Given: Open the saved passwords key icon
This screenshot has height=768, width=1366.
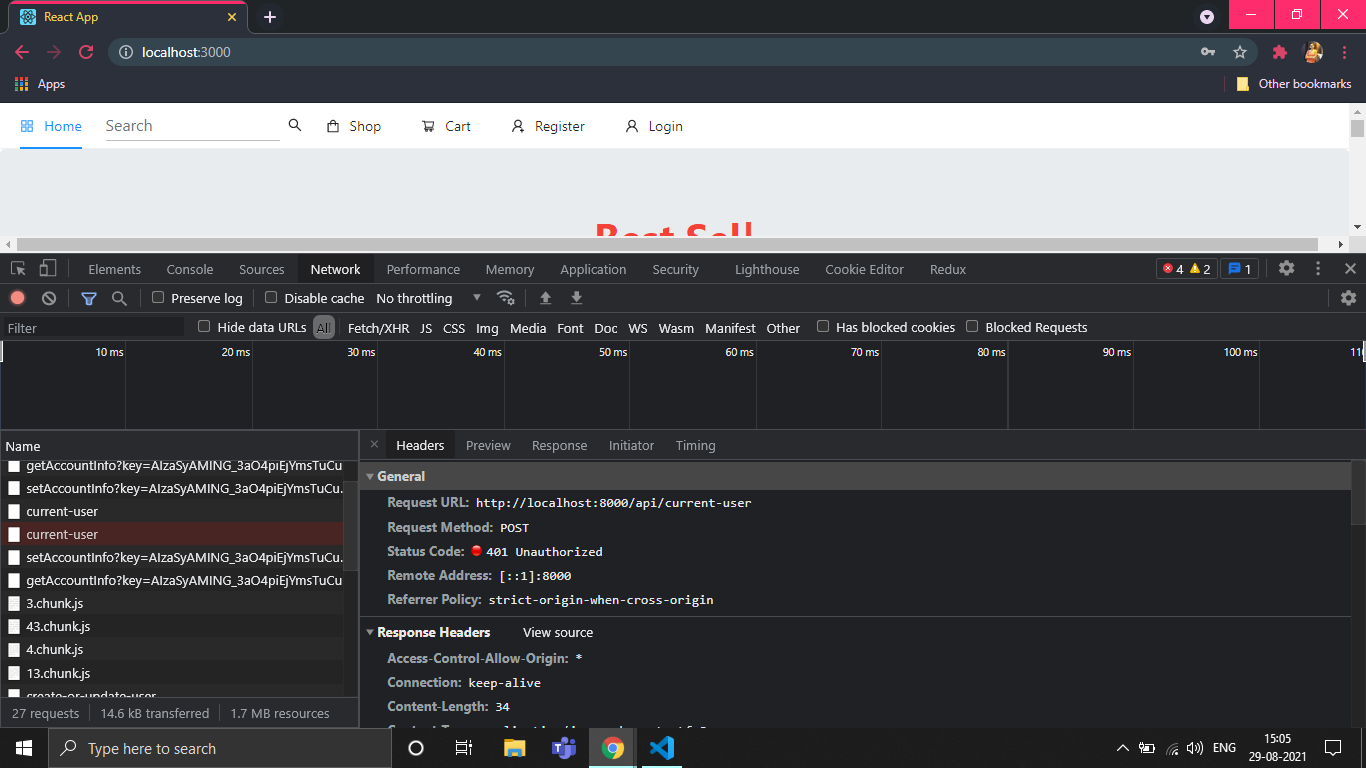Looking at the screenshot, I should coord(1208,52).
